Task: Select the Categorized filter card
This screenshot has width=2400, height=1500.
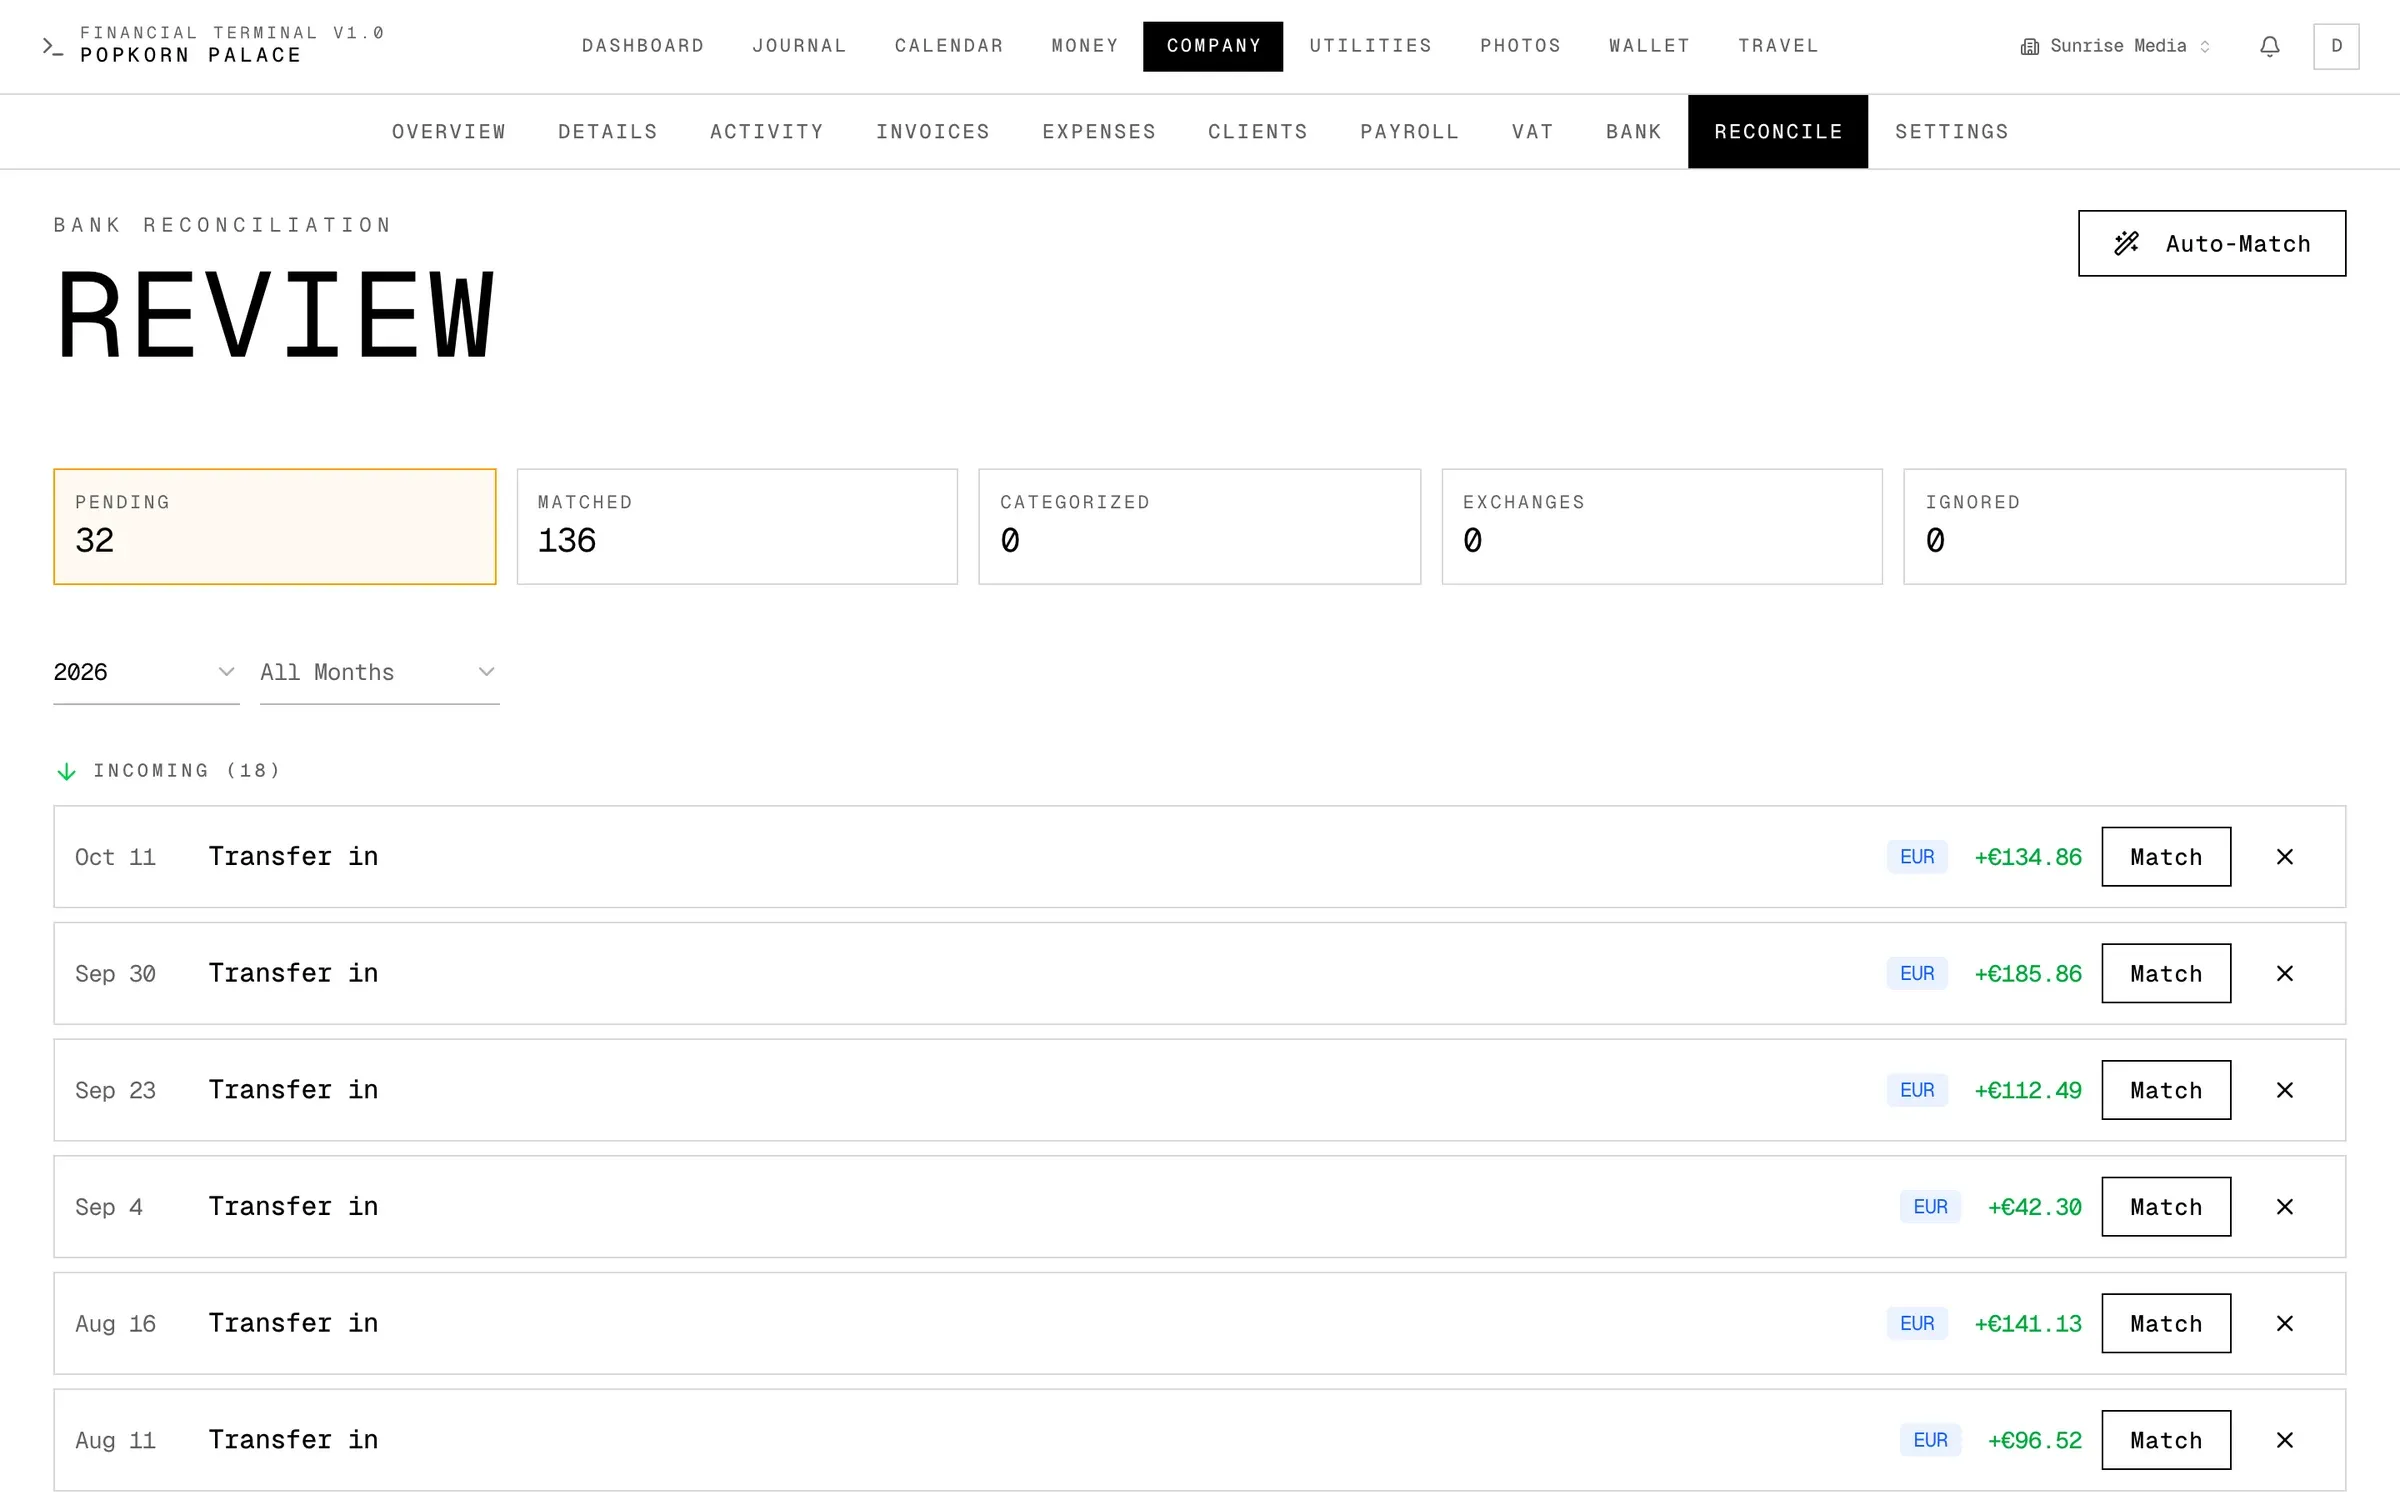Action: click(1200, 527)
